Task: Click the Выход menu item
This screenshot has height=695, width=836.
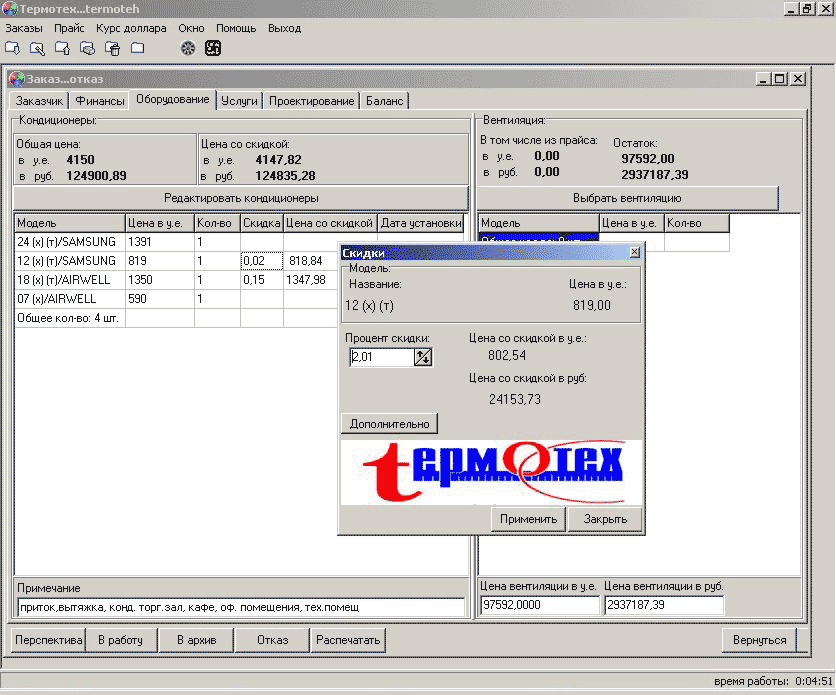Action: pyautogui.click(x=285, y=28)
